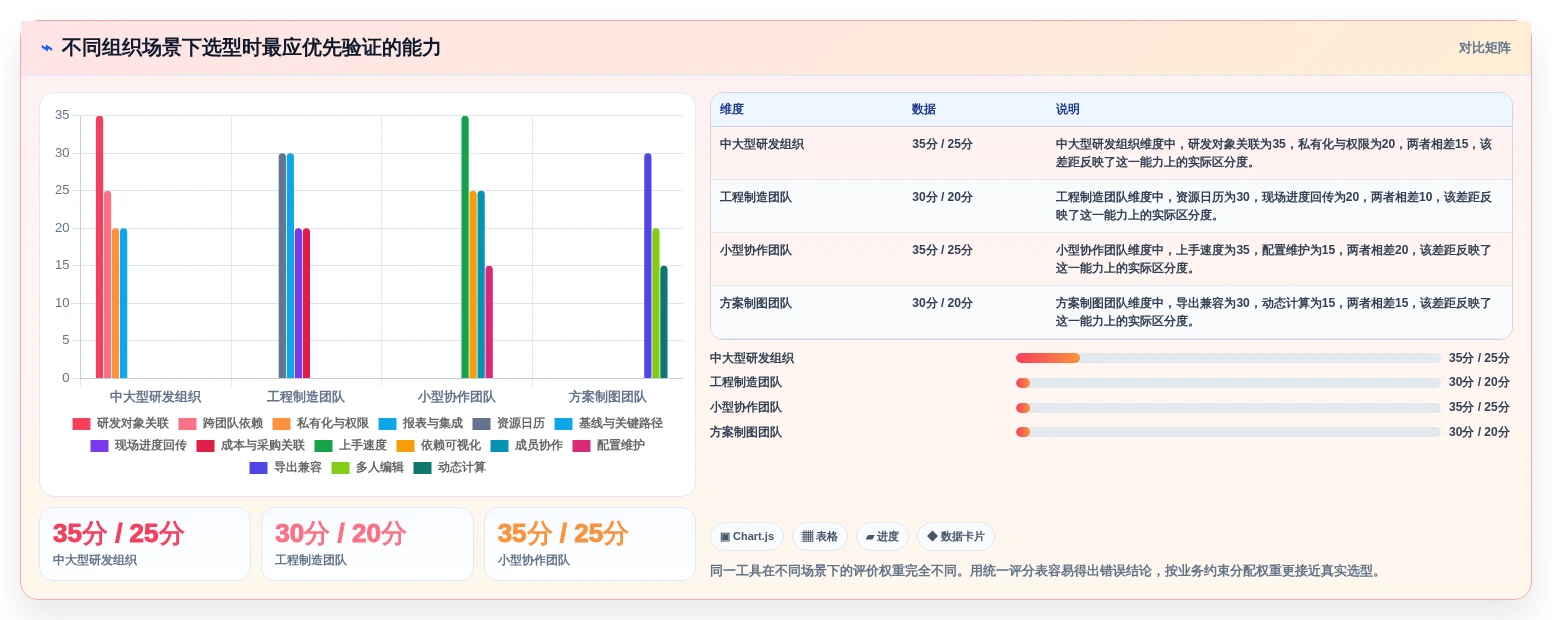This screenshot has height=620, width=1552.
Task: Click the 方案制图团队 x-axis label
Action: [x=608, y=397]
